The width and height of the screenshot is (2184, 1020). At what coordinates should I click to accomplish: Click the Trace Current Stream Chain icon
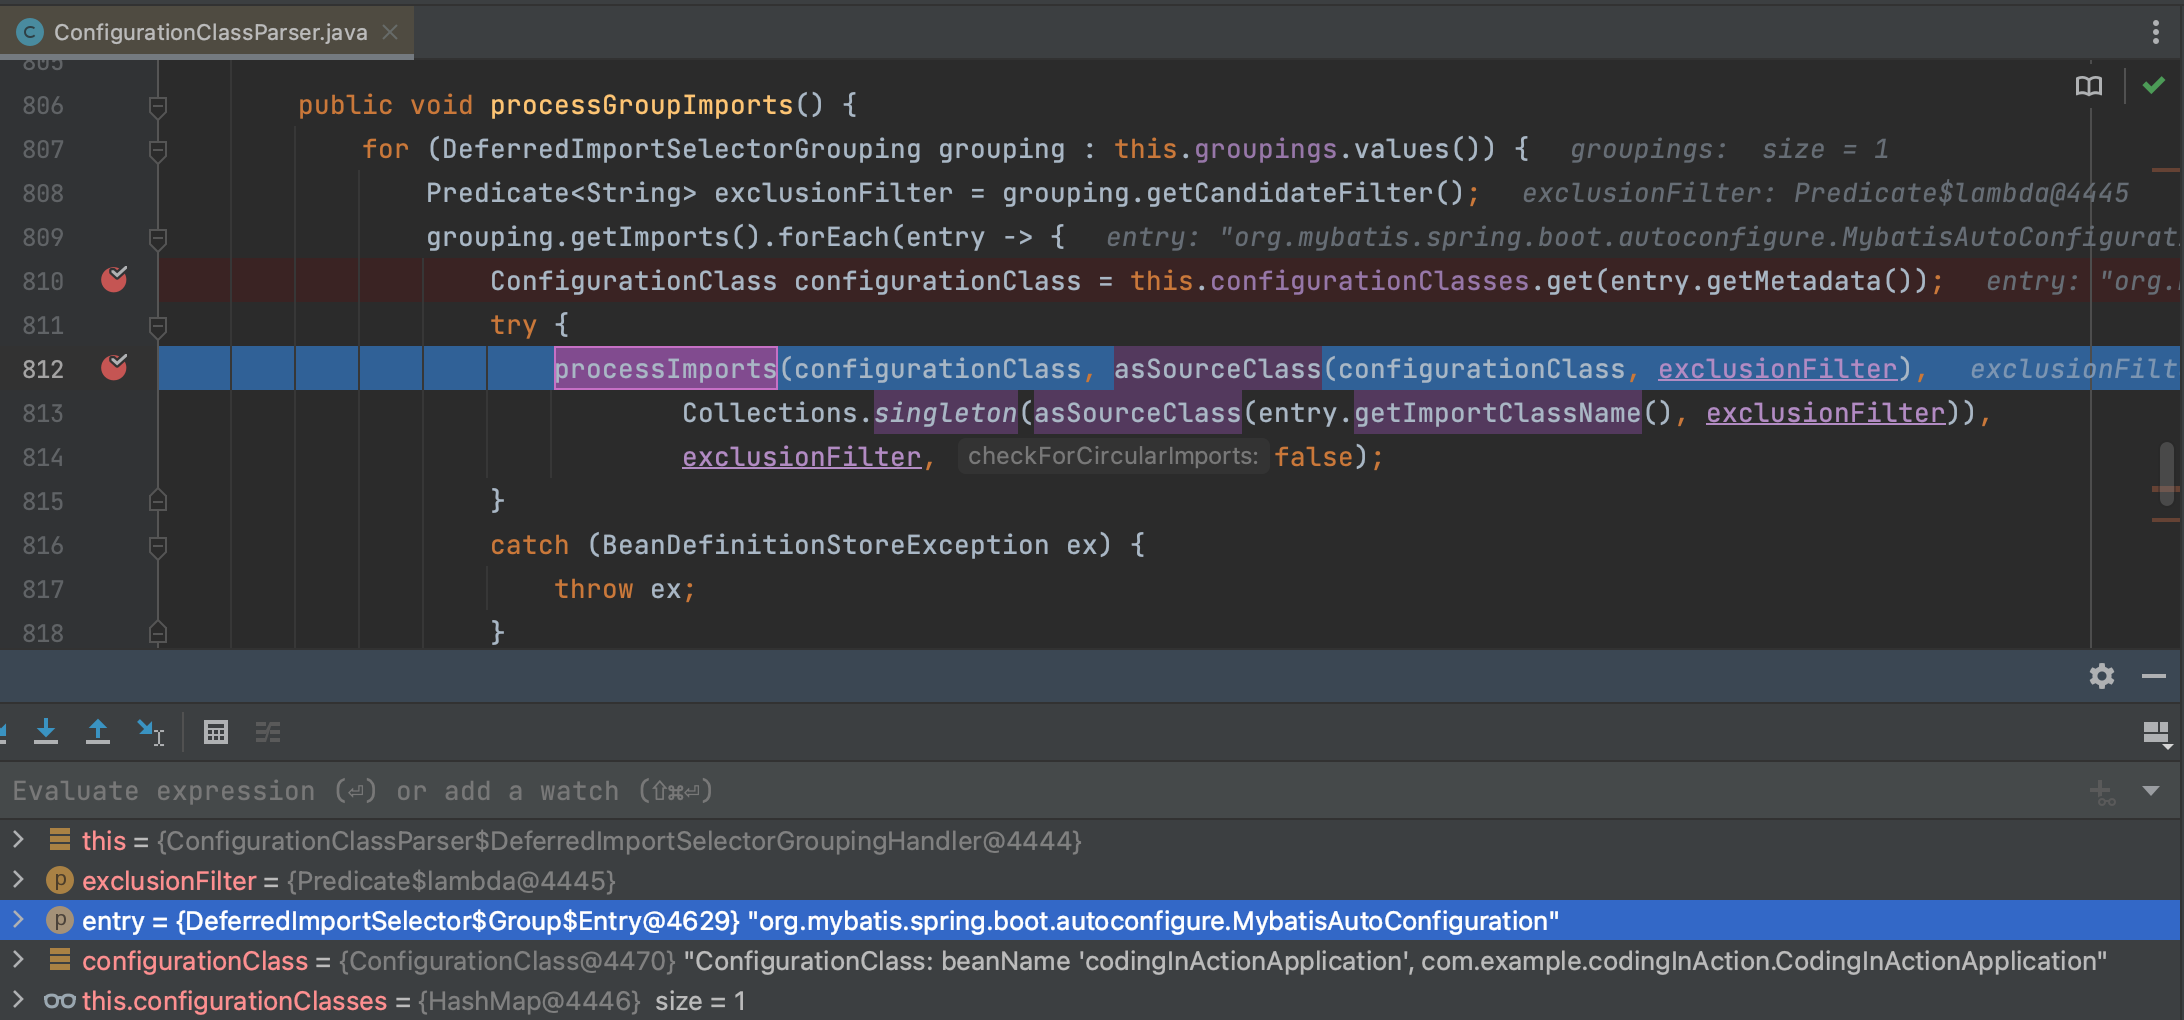point(268,732)
